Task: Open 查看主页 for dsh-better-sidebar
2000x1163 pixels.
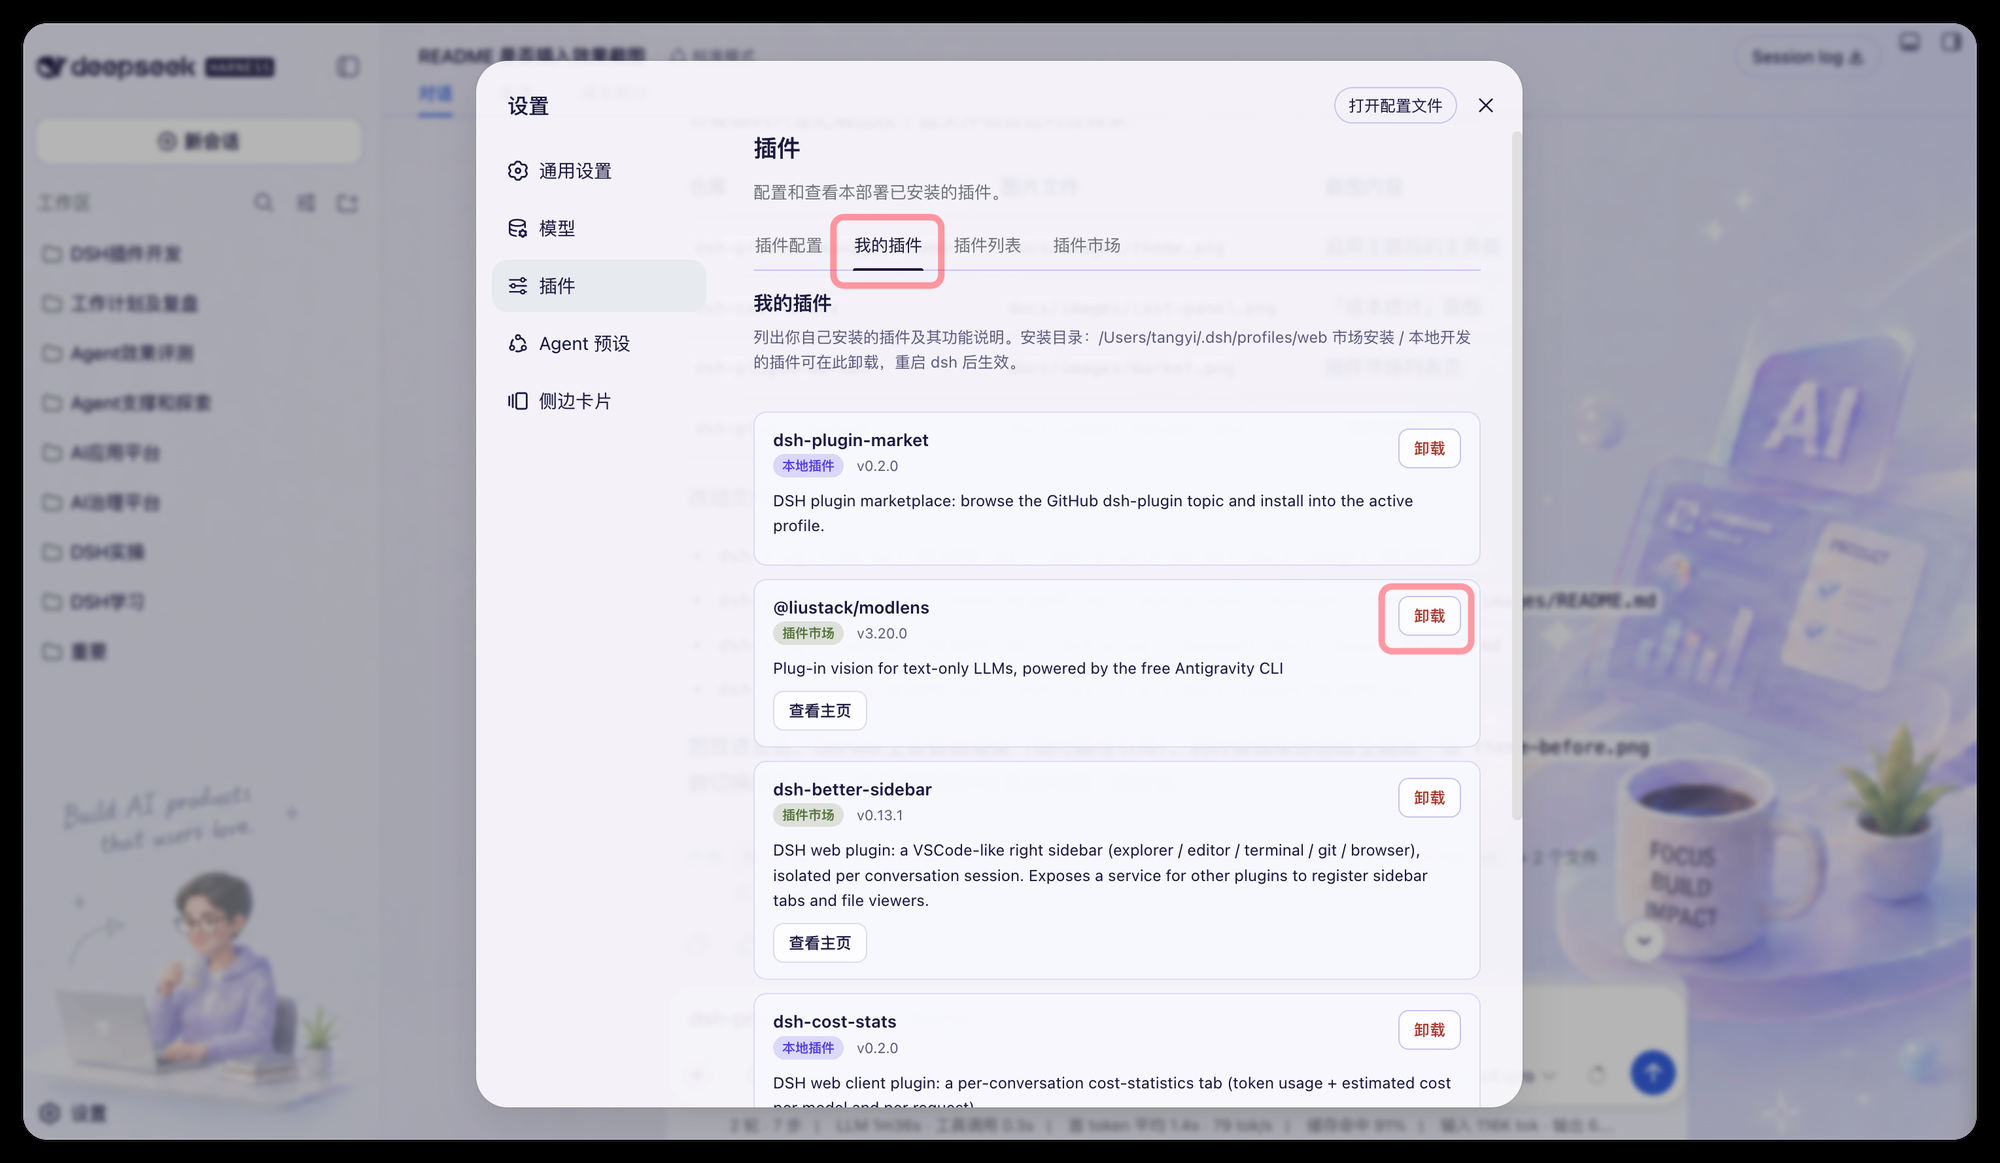Action: pyautogui.click(x=820, y=943)
